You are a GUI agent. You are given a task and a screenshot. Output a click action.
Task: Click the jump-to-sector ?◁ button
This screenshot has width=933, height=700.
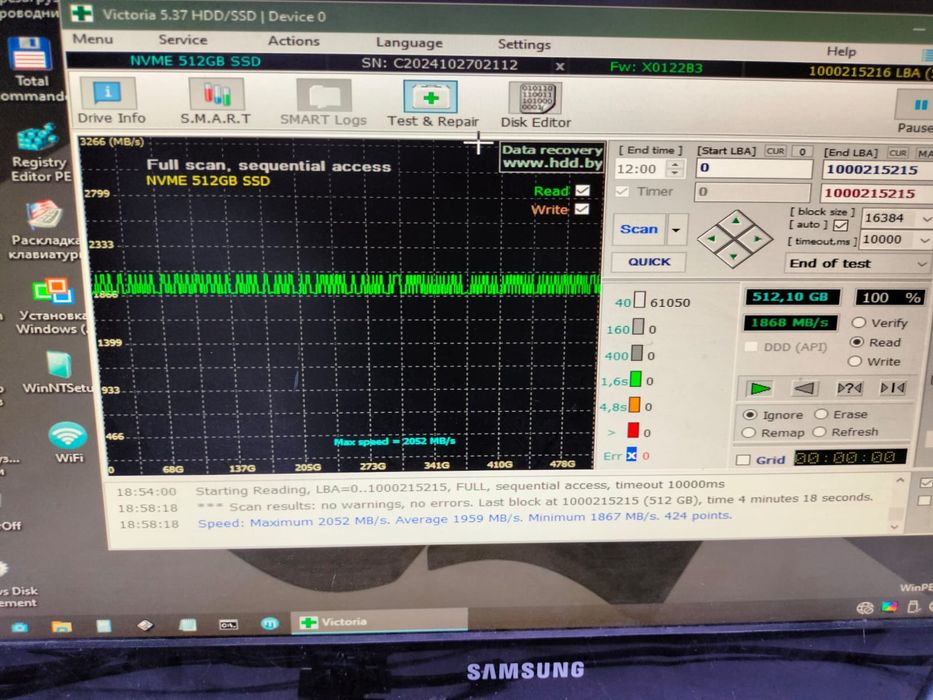pos(849,389)
